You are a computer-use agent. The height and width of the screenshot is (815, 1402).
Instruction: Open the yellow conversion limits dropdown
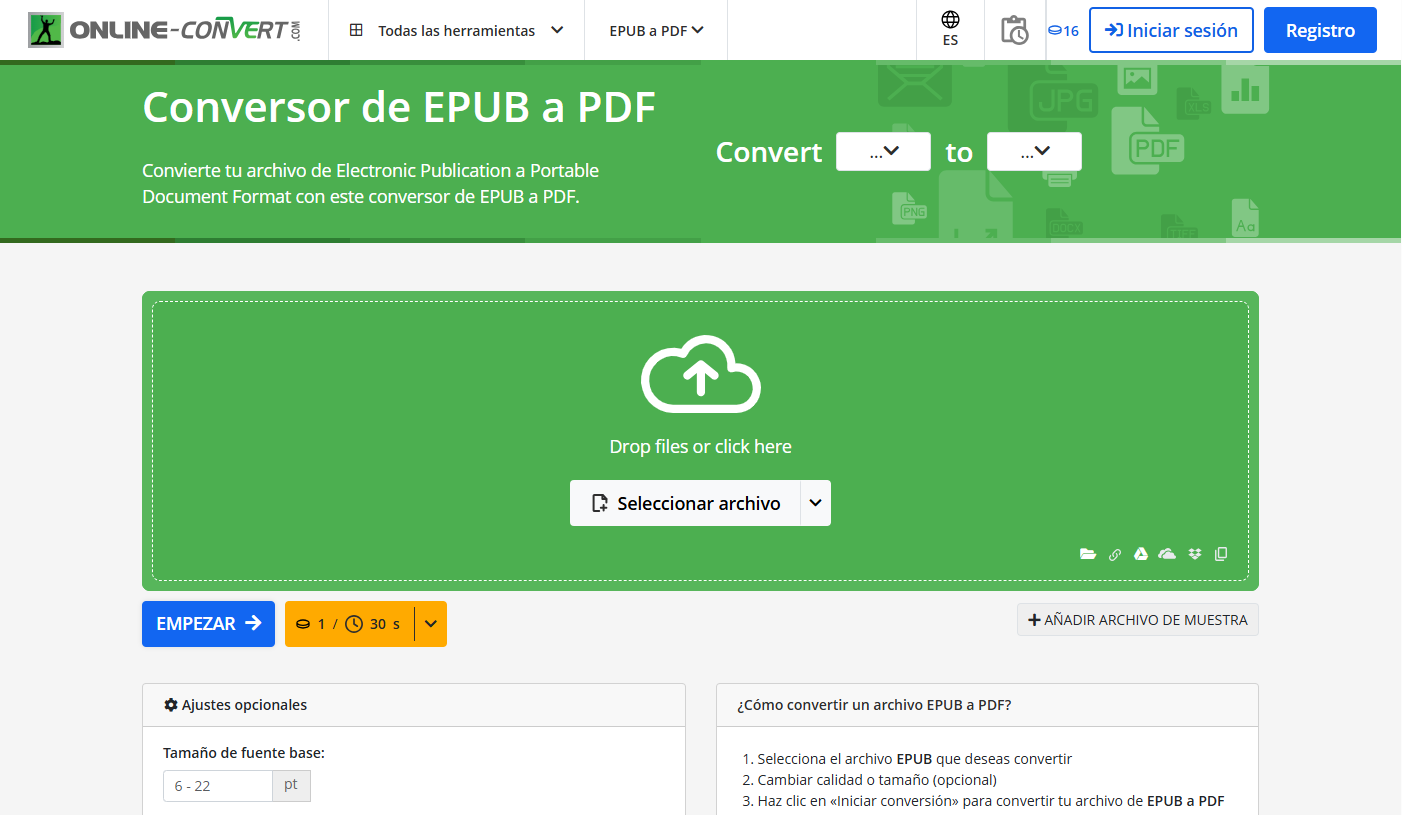point(430,623)
